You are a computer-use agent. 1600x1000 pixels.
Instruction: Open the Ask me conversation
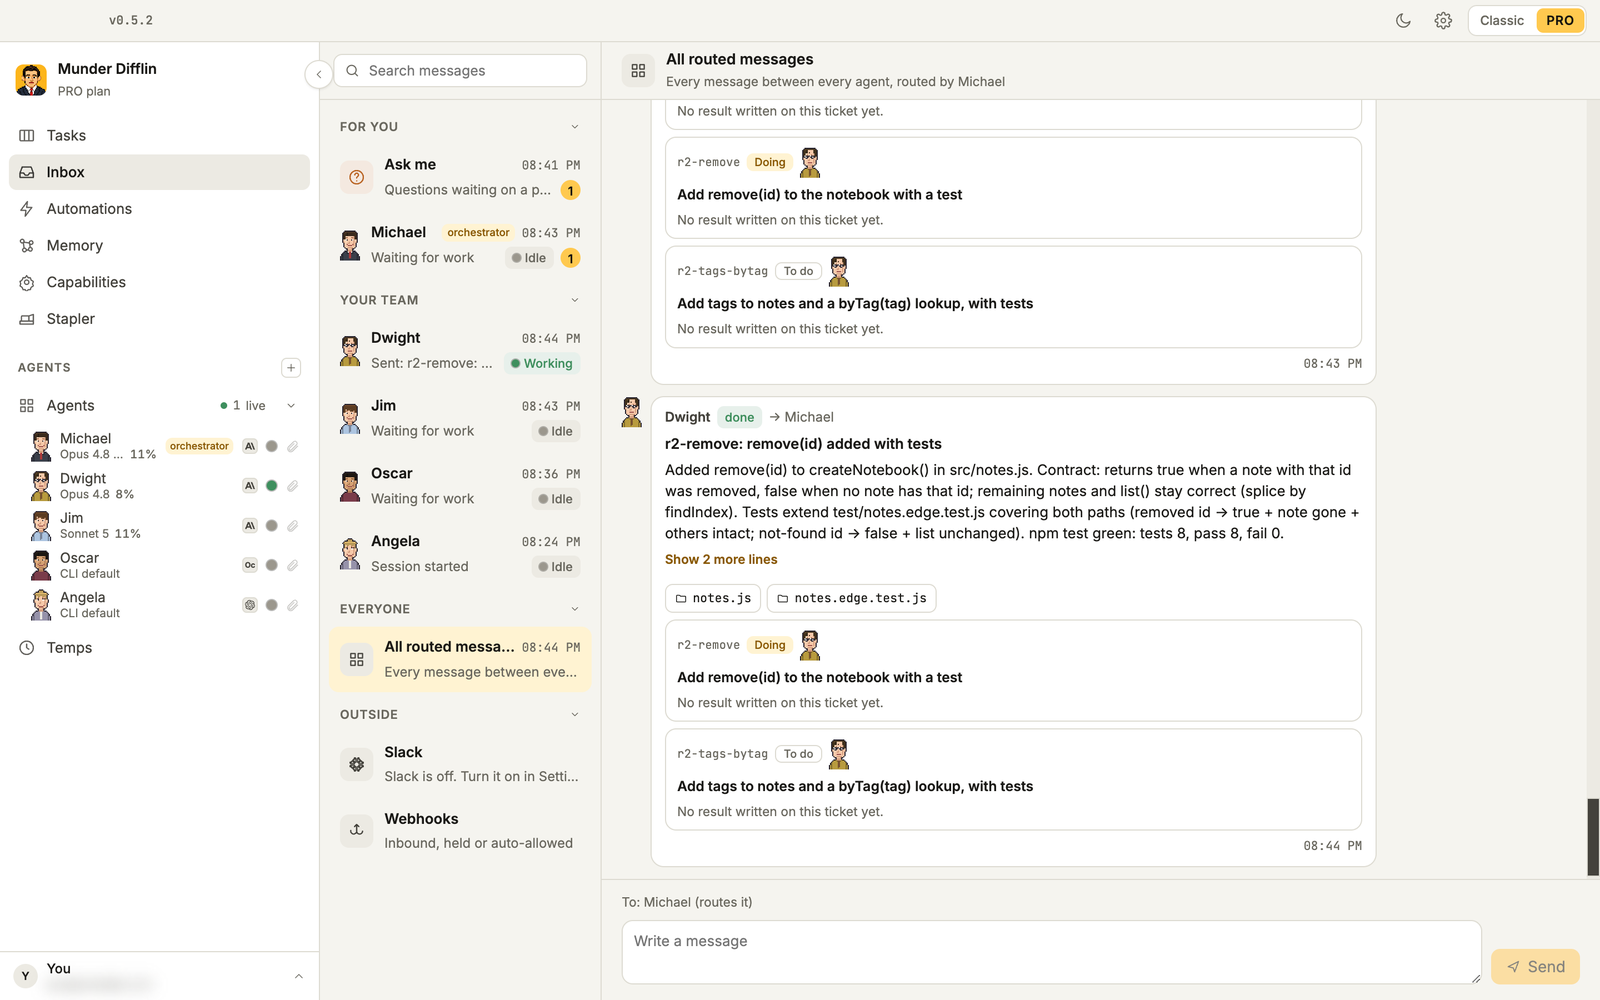click(x=460, y=177)
